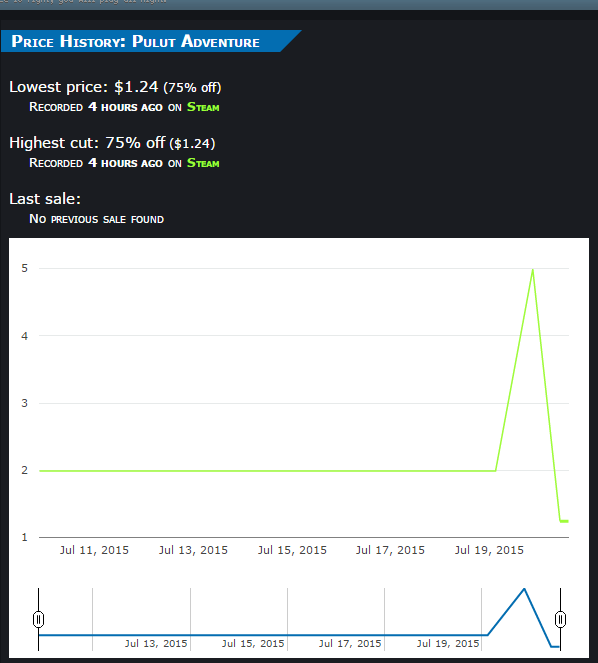Click Jul 17, 2015 on the main chart axis
Screen dimensions: 598x663
390,550
